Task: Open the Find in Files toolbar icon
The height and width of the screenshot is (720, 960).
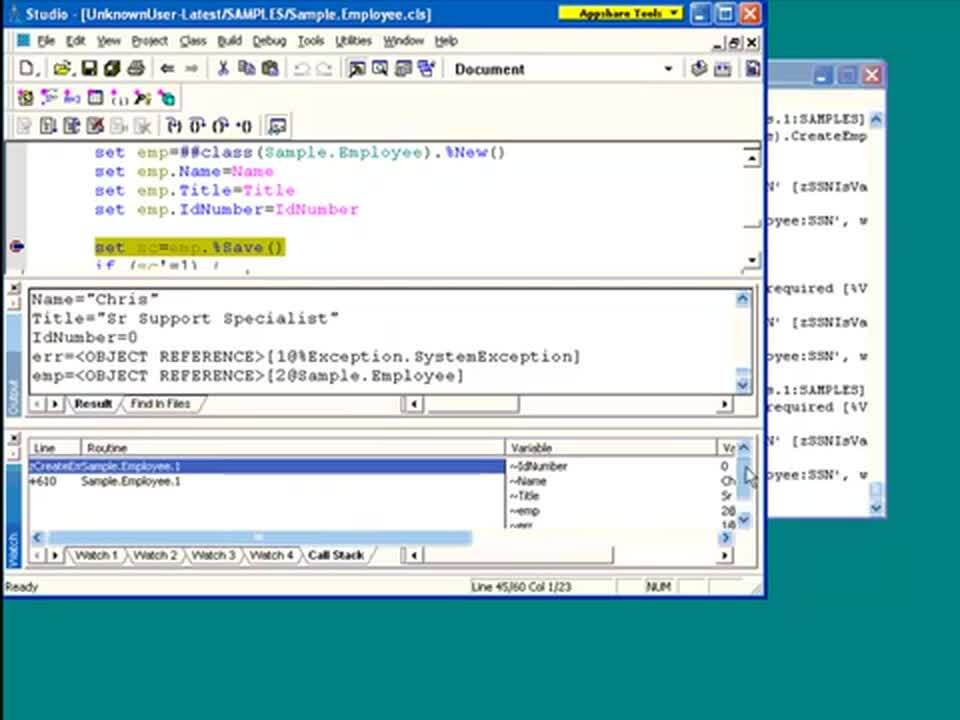Action: [380, 69]
